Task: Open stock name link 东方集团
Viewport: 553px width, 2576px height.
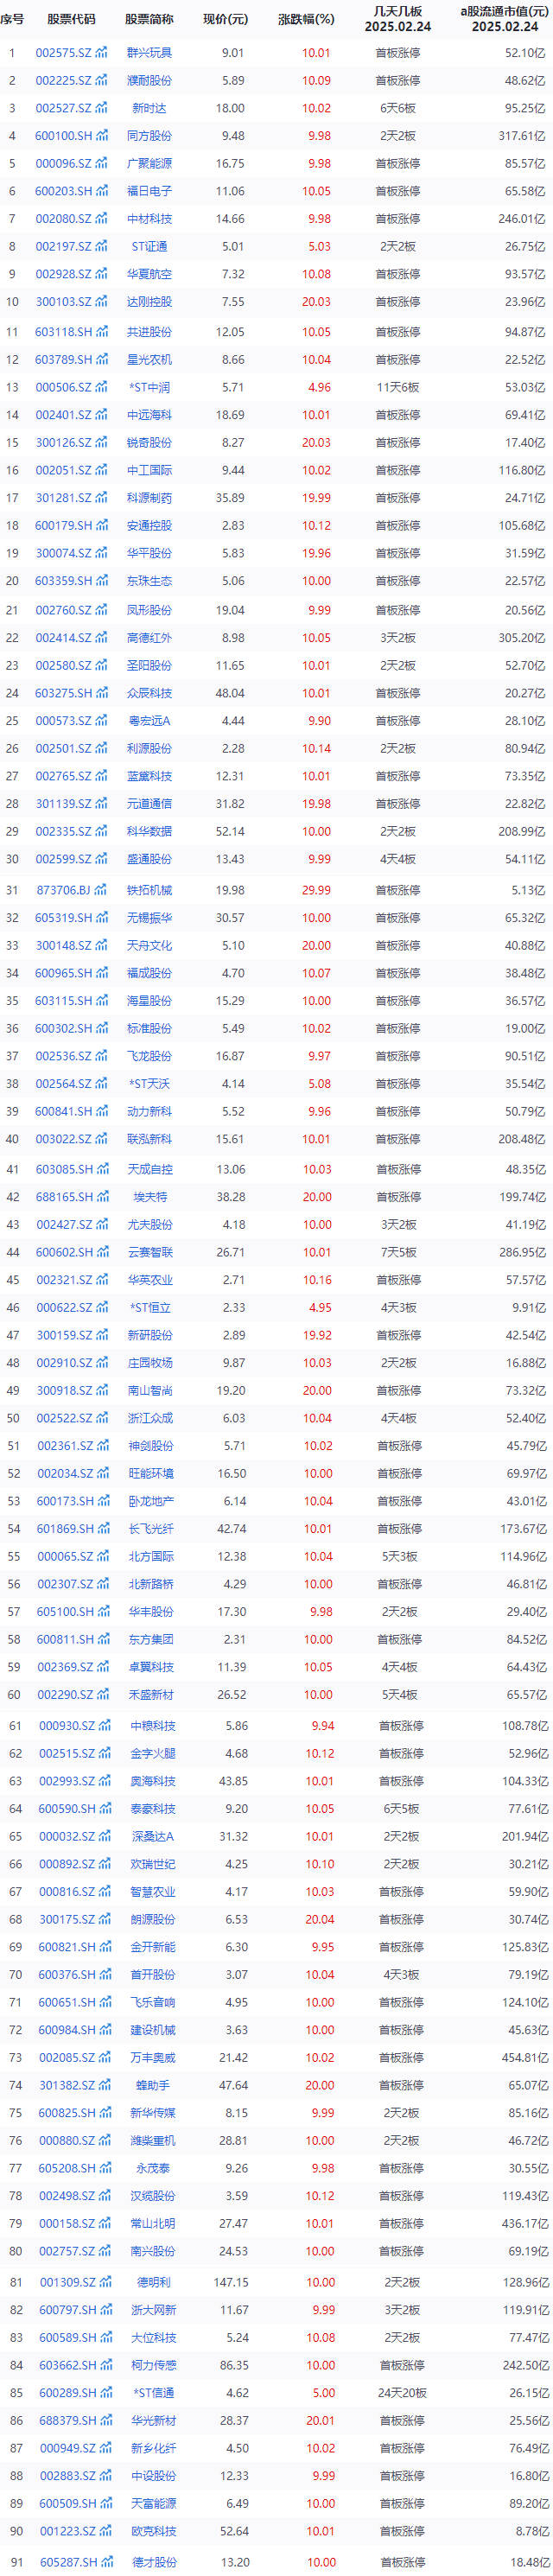Action: coord(151,1639)
